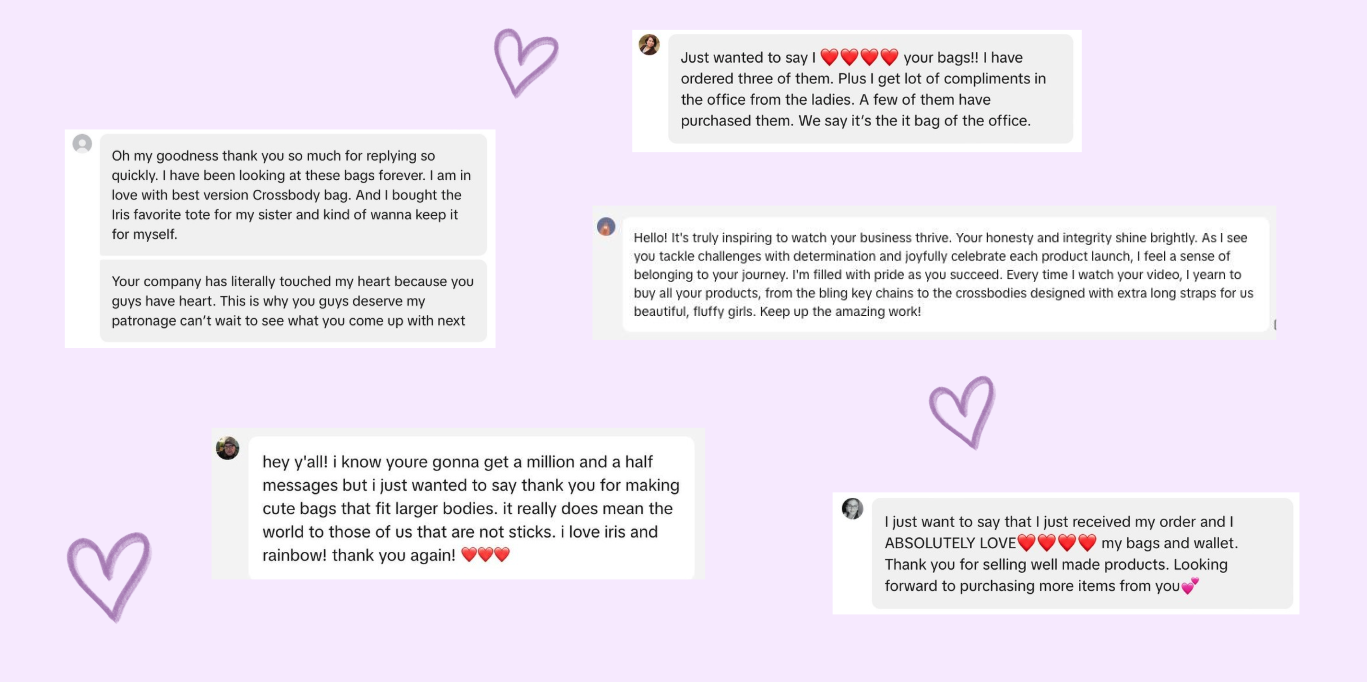Open the "hey y'all! i know youre" message
Image resolution: width=1367 pixels, height=682 pixels.
coord(471,507)
